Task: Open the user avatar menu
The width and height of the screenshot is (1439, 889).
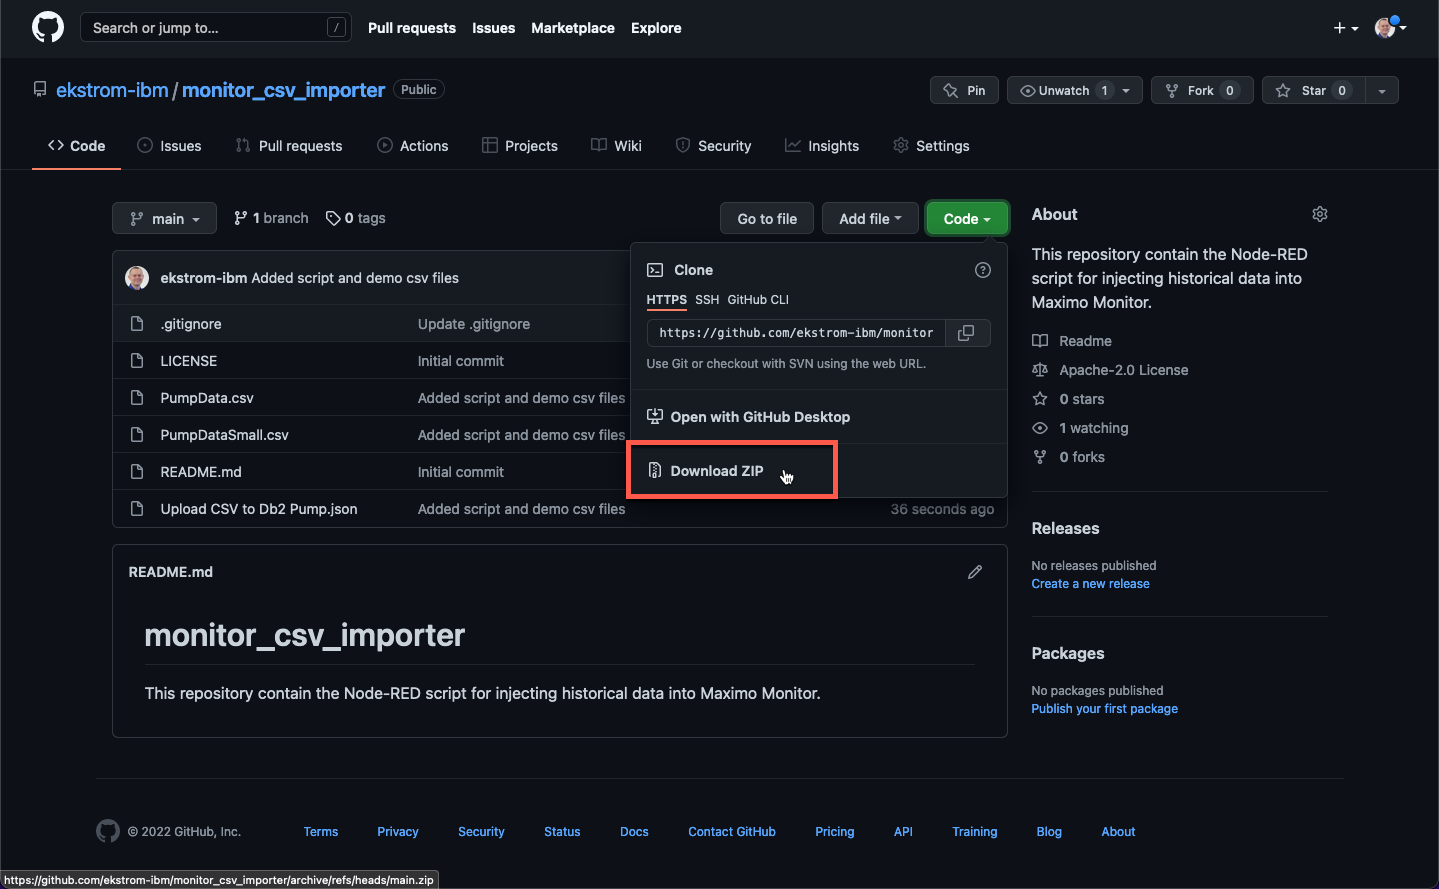Action: [x=1391, y=28]
